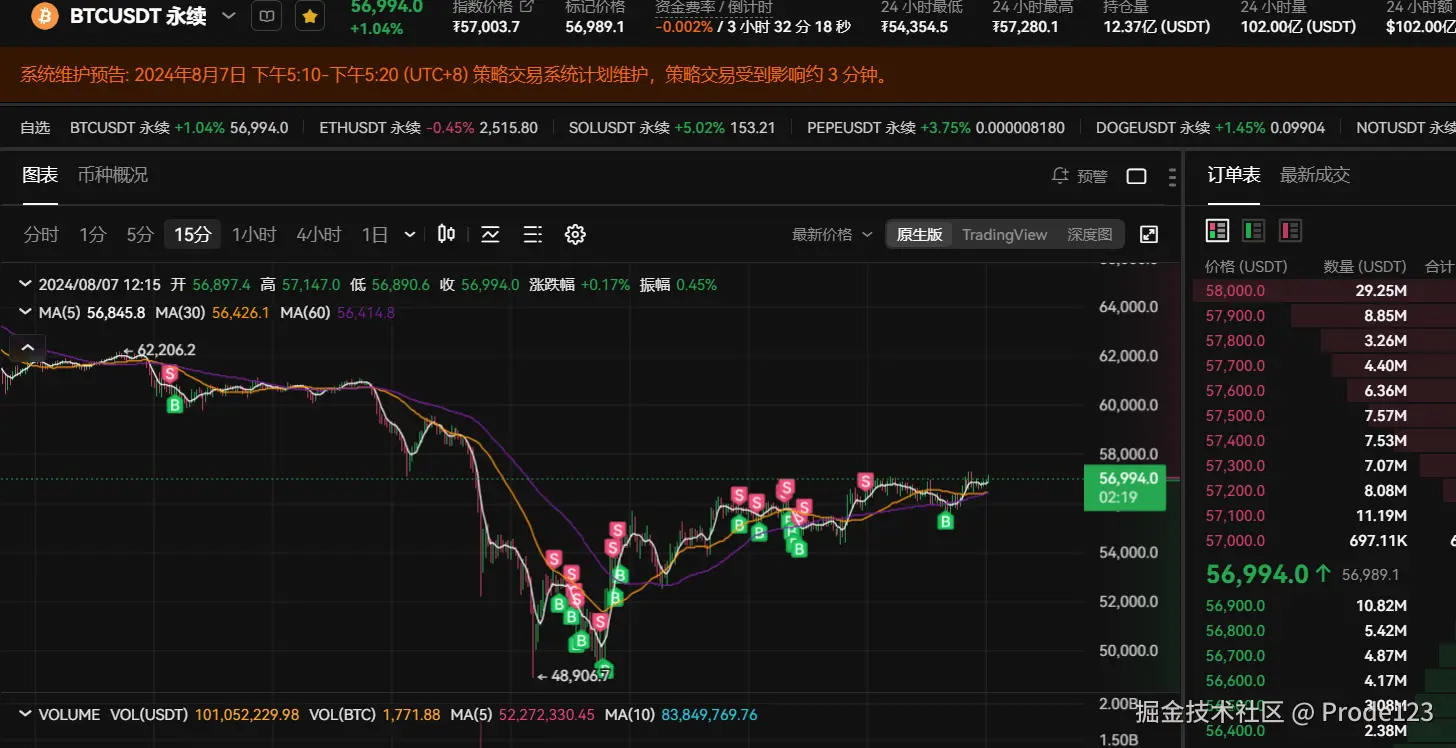This screenshot has width=1456, height=748.
Task: Expand more timeframes chevron after 1日
Action: tap(410, 234)
